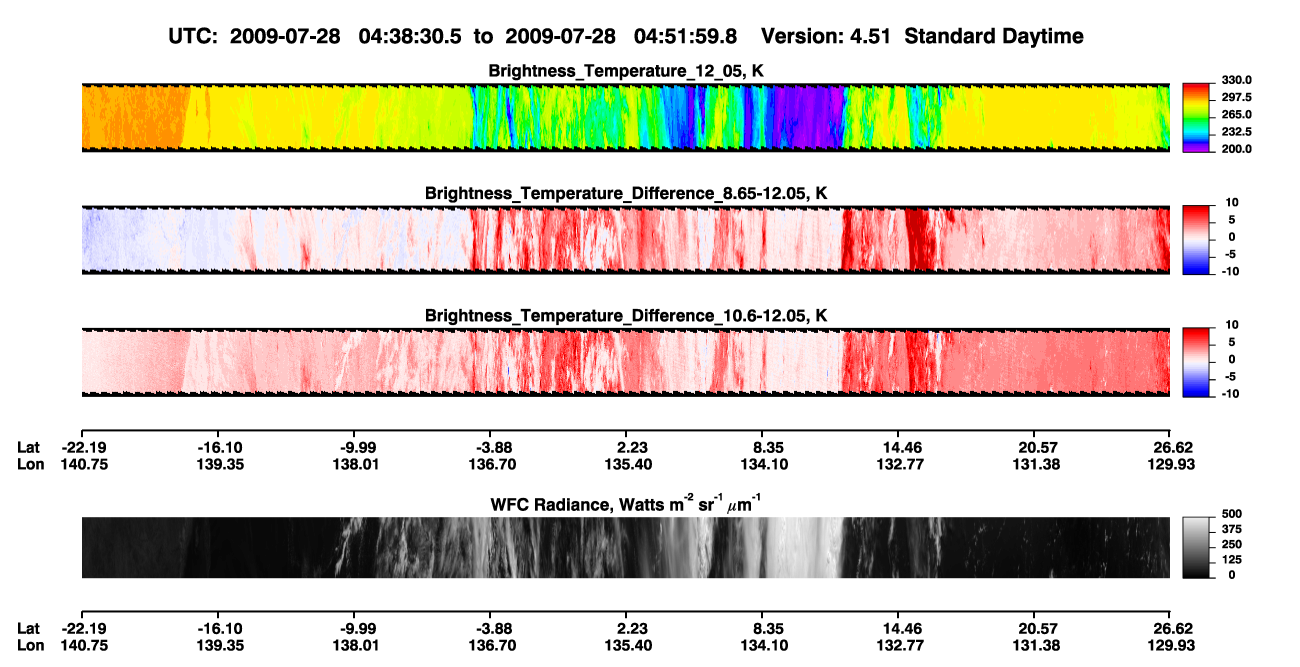Screen dimensions: 1300x667
Task: Click latitude '8.35' on axis below WFC Radiance strip
Action: pyautogui.click(x=765, y=628)
